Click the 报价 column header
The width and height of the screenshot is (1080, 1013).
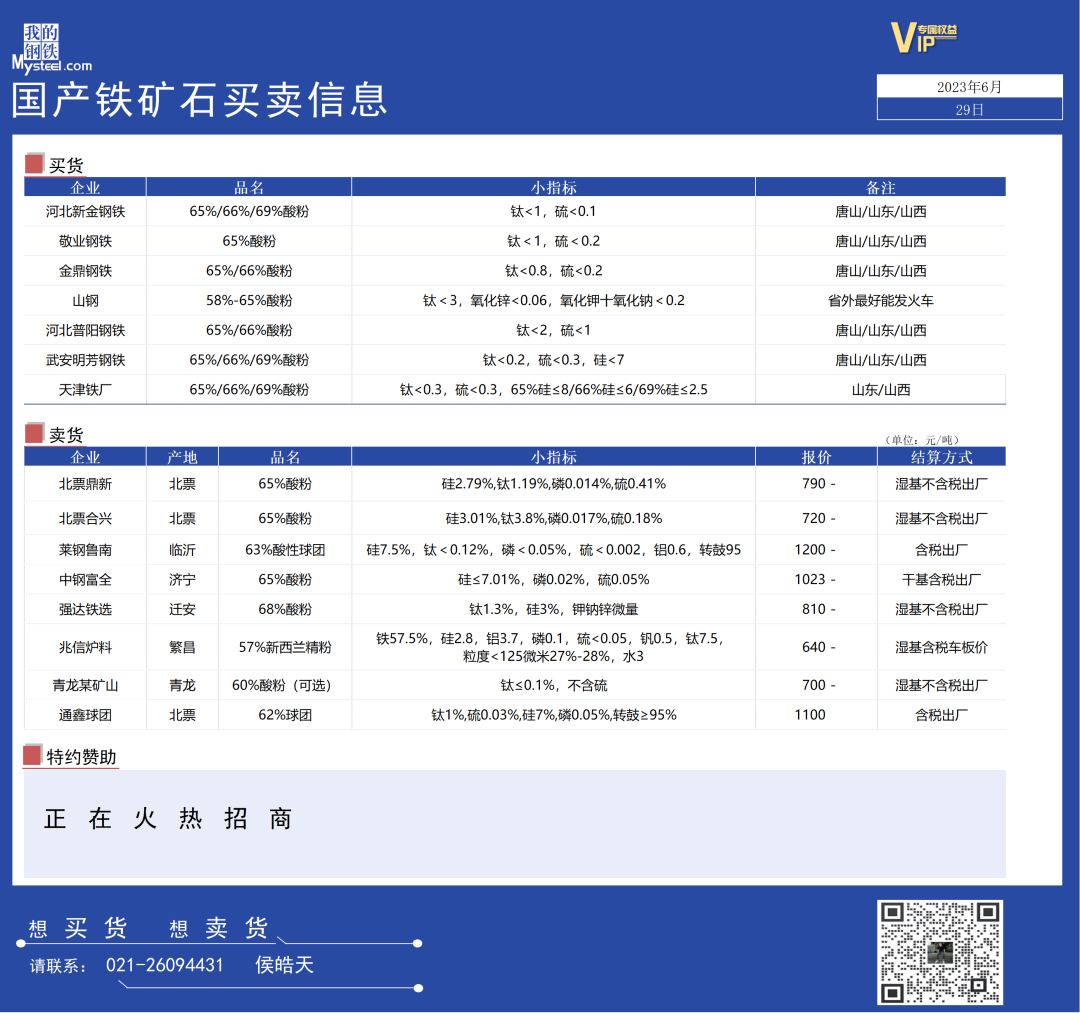pos(816,457)
